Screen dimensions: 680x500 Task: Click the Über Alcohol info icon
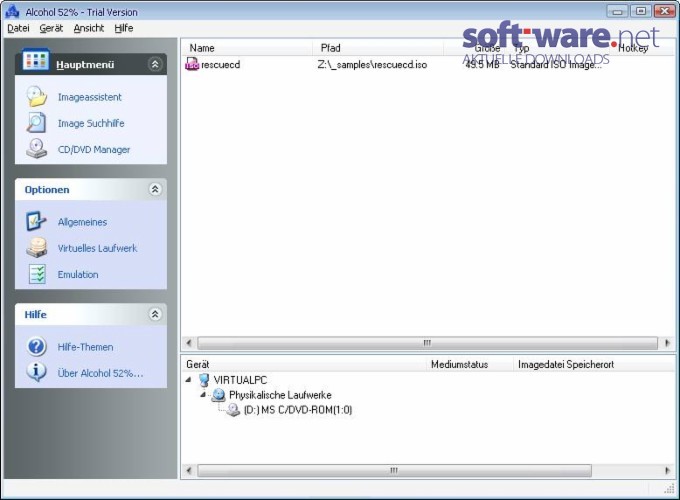point(36,372)
